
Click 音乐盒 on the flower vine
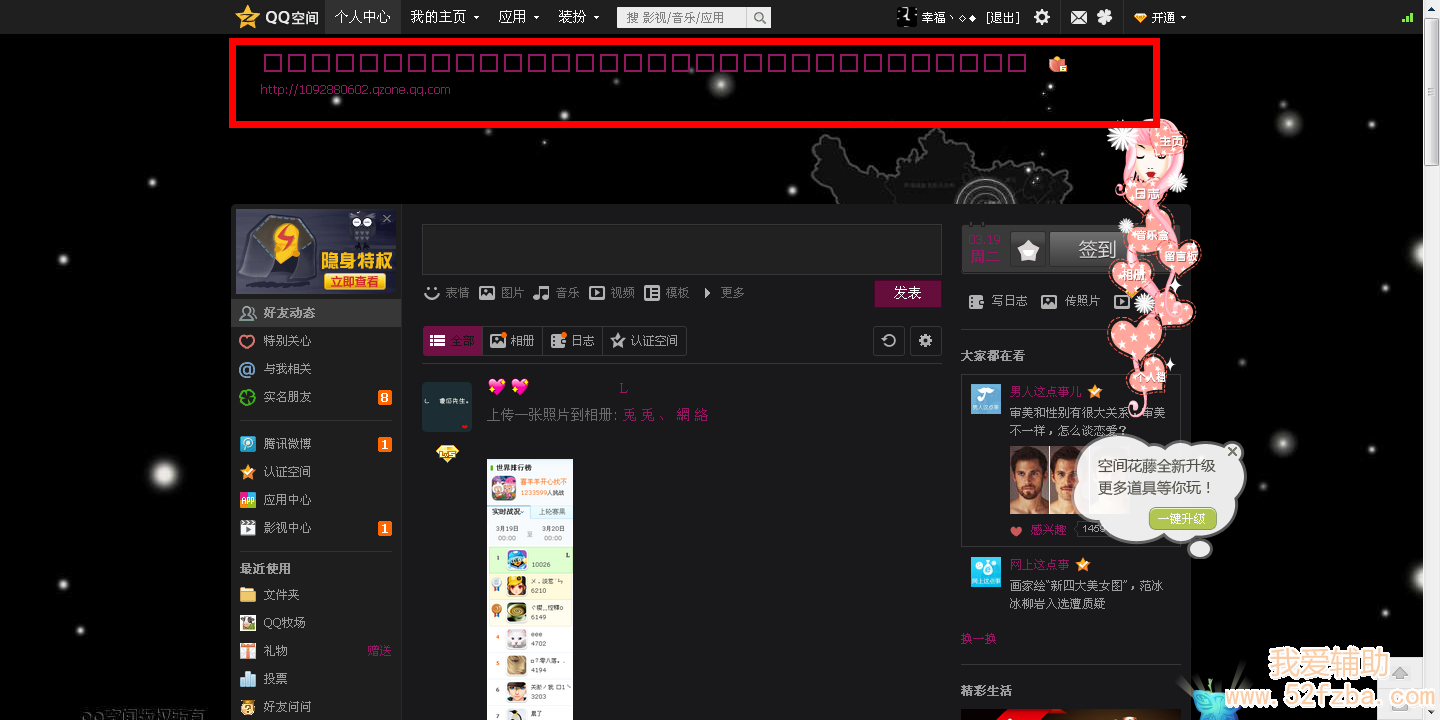click(1151, 236)
